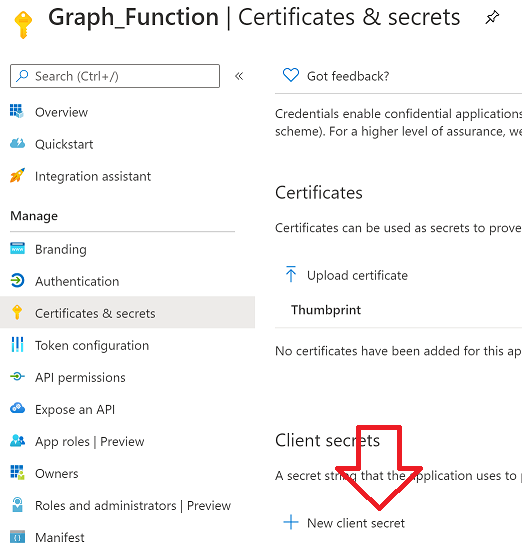Collapse the sidebar with the double chevron
The image size is (522, 551).
point(239,76)
